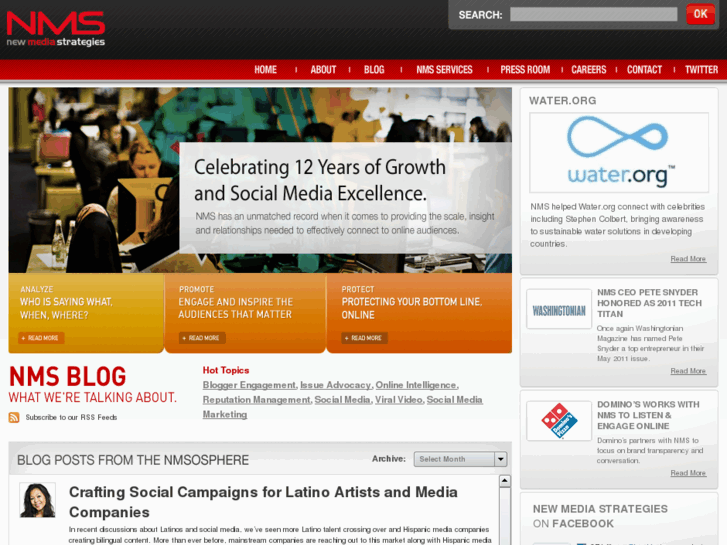Click 'Protecting your bottom line, online' heading
Image resolution: width=727 pixels, height=545 pixels.
(x=412, y=308)
